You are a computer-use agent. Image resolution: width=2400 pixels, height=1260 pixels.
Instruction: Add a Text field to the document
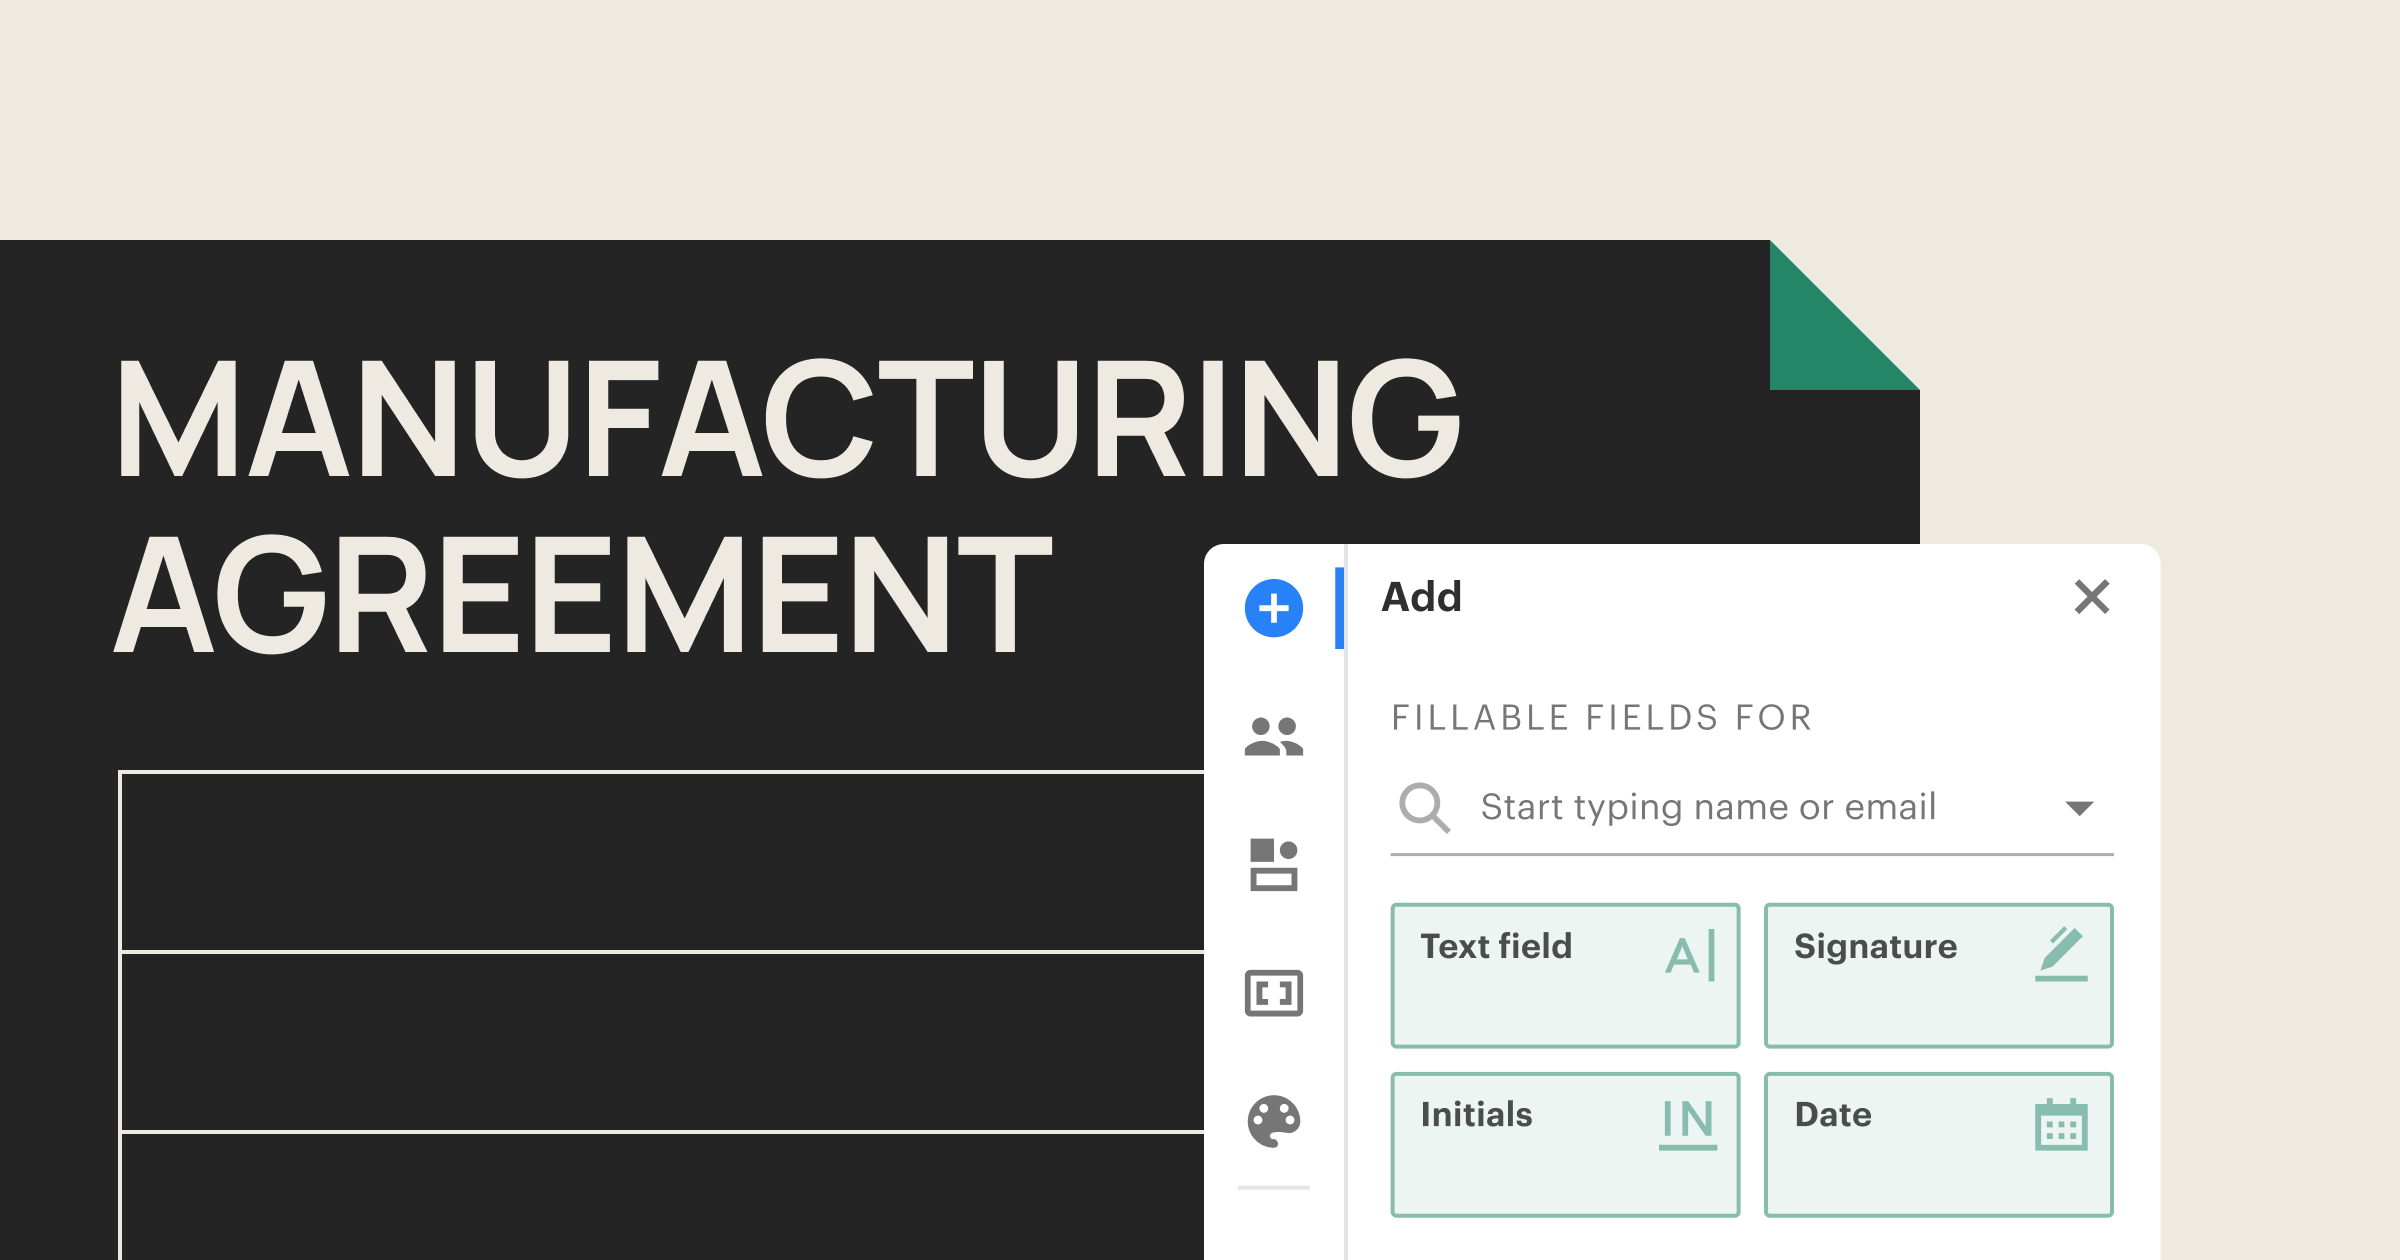[1565, 975]
